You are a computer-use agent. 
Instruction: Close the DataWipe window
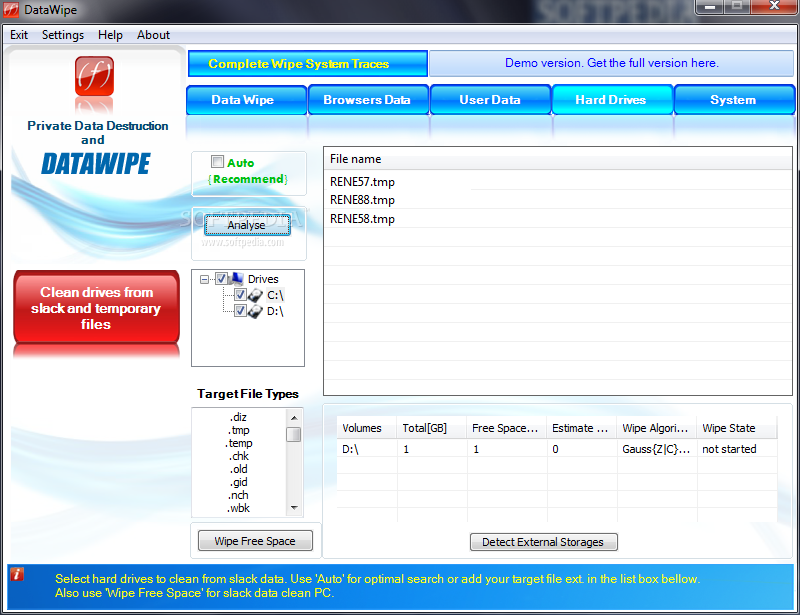[x=774, y=6]
